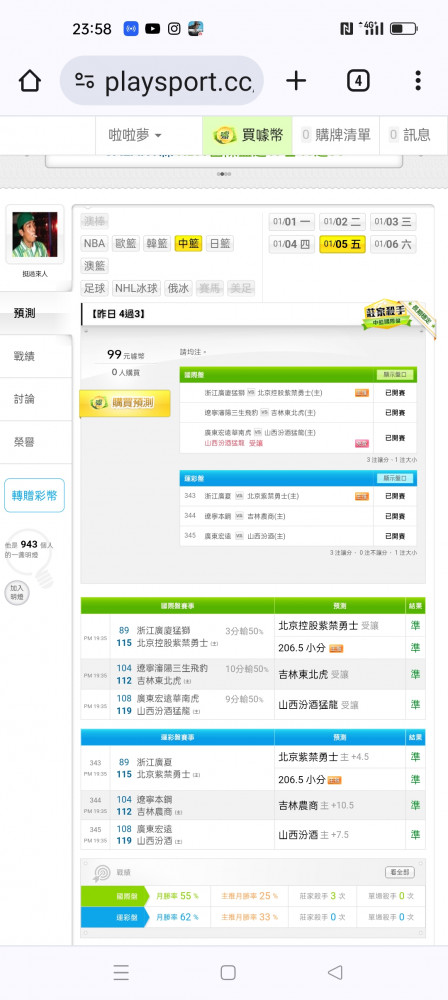
Task: Tap Android home square icon
Action: pyautogui.click(x=228, y=973)
